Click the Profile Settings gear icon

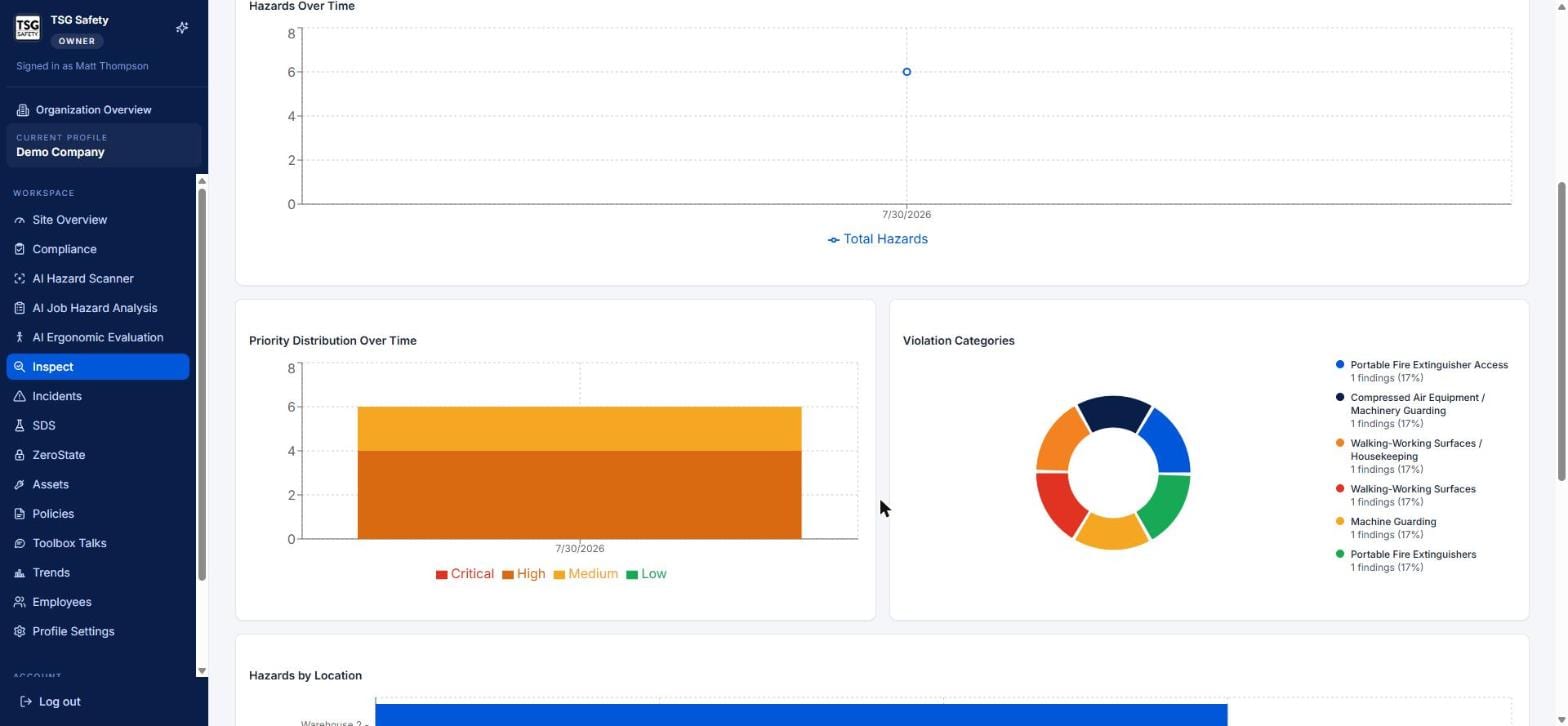point(20,632)
